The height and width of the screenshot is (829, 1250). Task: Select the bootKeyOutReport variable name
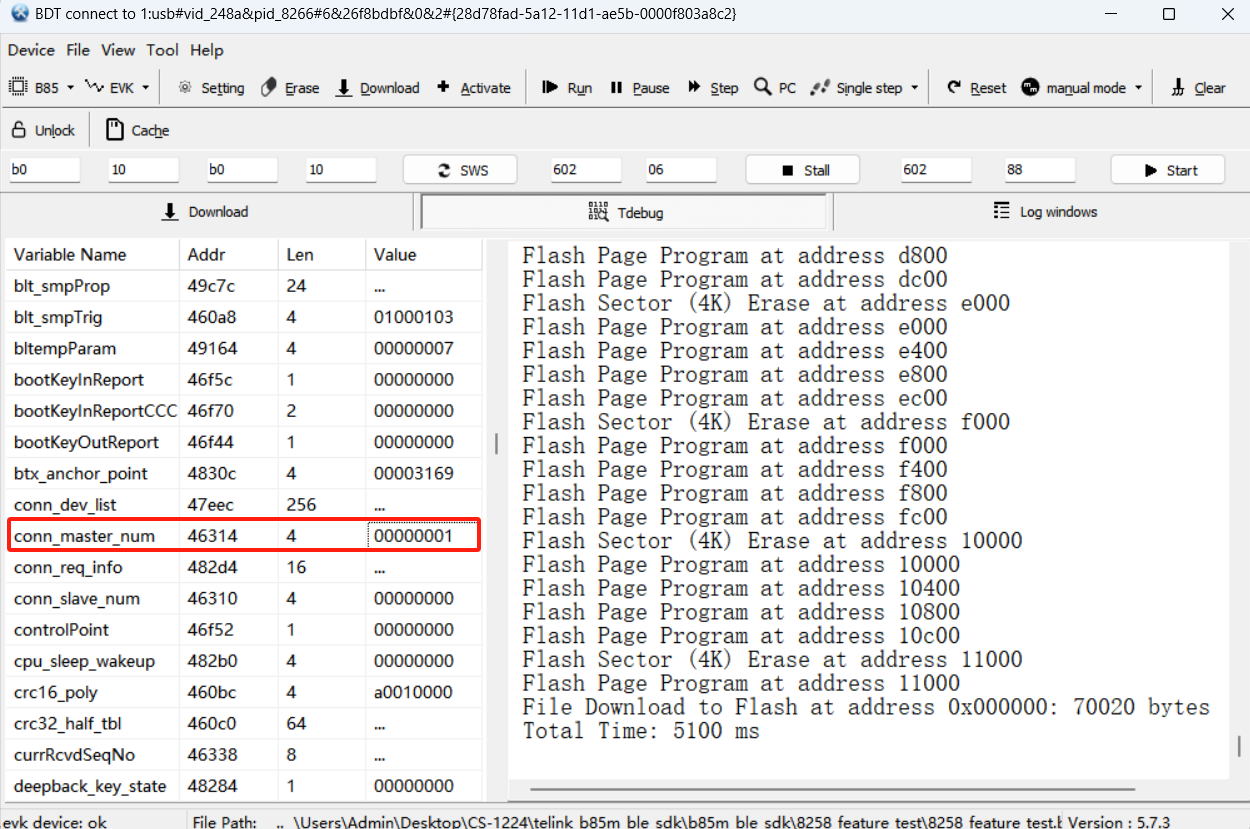(86, 442)
